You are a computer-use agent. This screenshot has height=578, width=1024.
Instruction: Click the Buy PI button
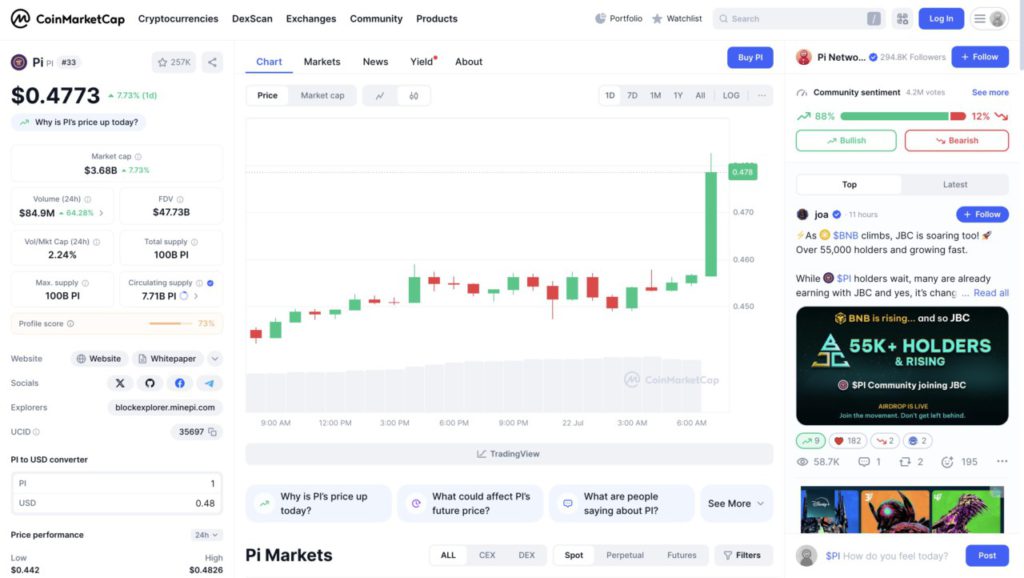point(750,57)
